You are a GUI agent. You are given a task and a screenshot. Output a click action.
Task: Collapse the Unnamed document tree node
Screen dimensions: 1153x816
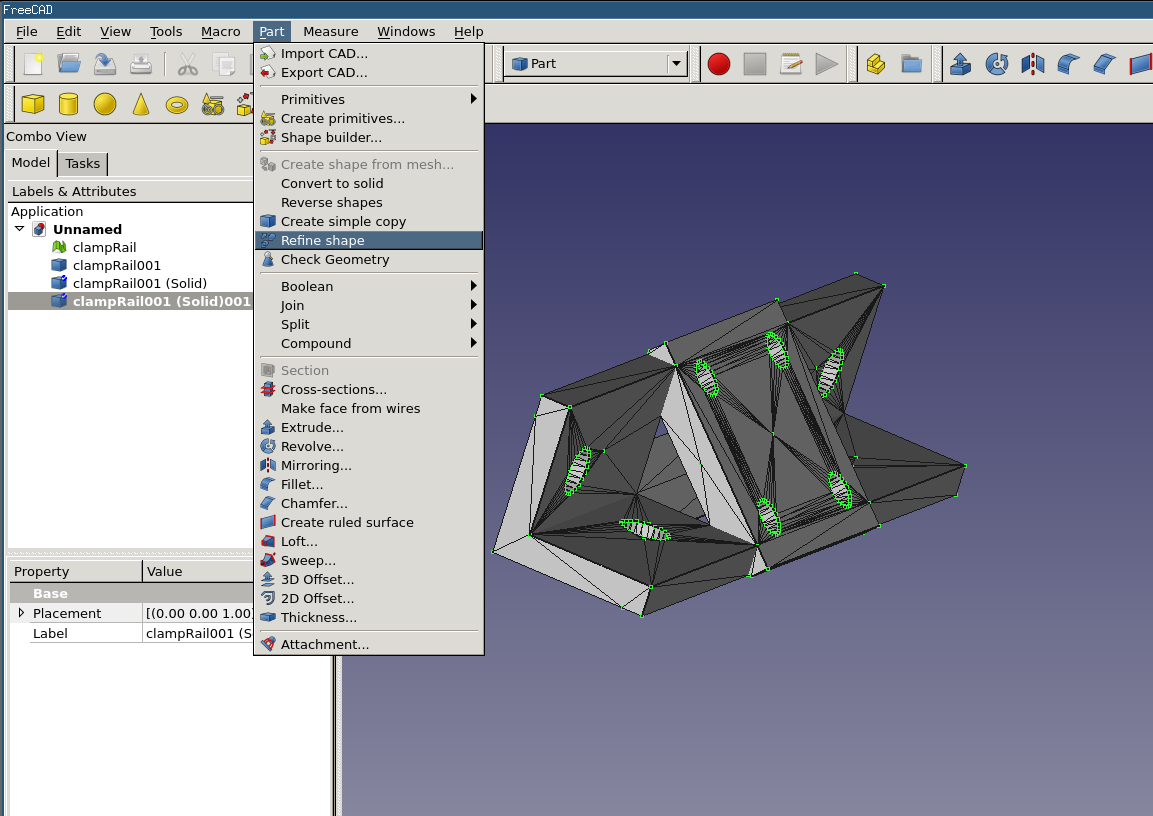pyautogui.click(x=19, y=229)
